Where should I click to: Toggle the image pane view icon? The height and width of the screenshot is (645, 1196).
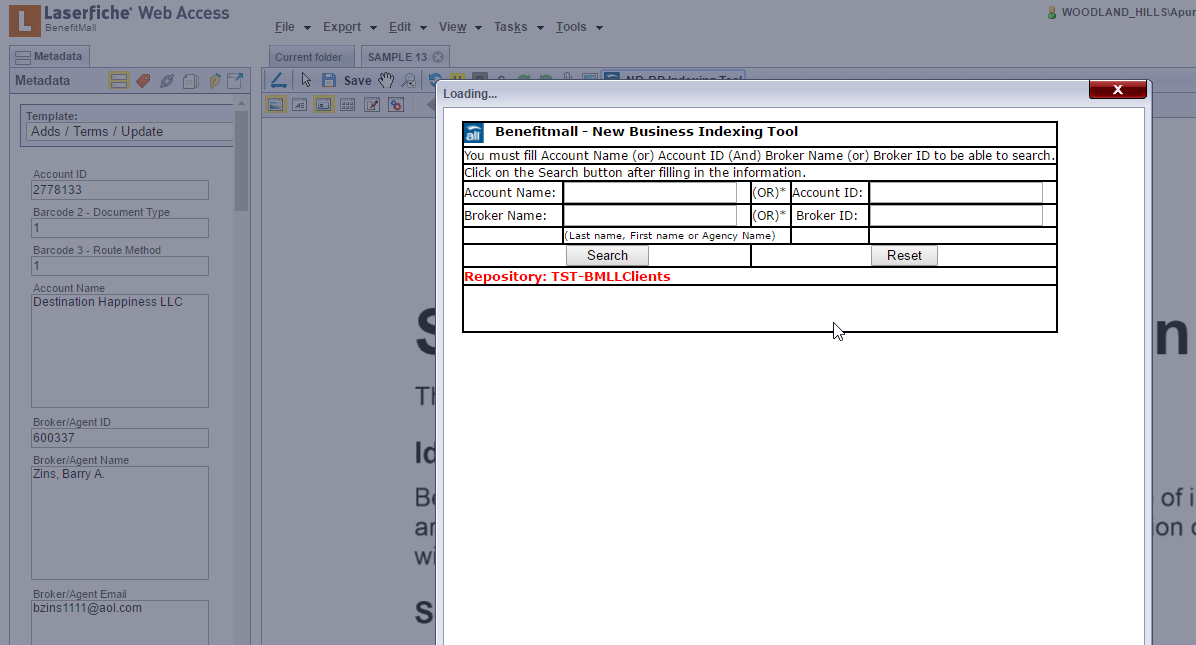coord(275,105)
